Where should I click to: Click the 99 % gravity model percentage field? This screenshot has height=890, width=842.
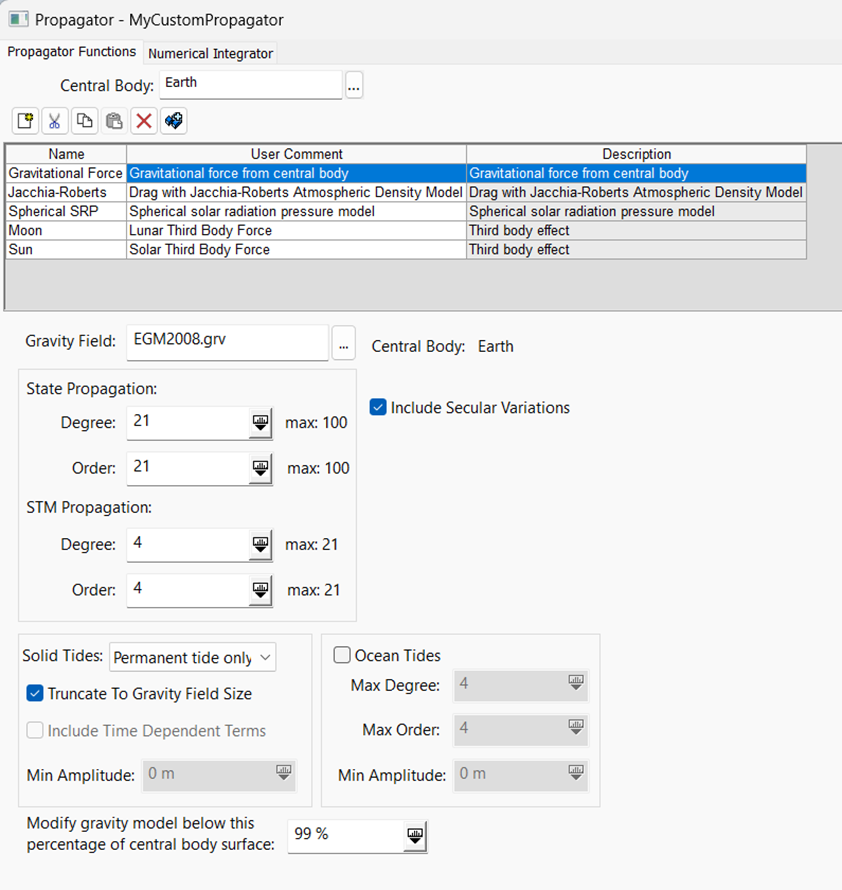tap(346, 836)
